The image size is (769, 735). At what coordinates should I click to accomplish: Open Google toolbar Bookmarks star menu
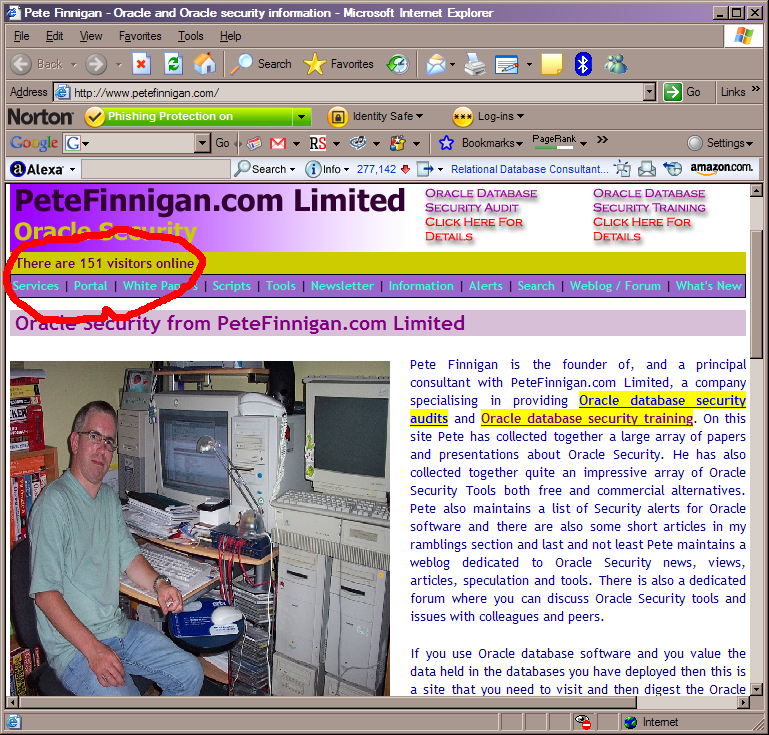pos(481,143)
